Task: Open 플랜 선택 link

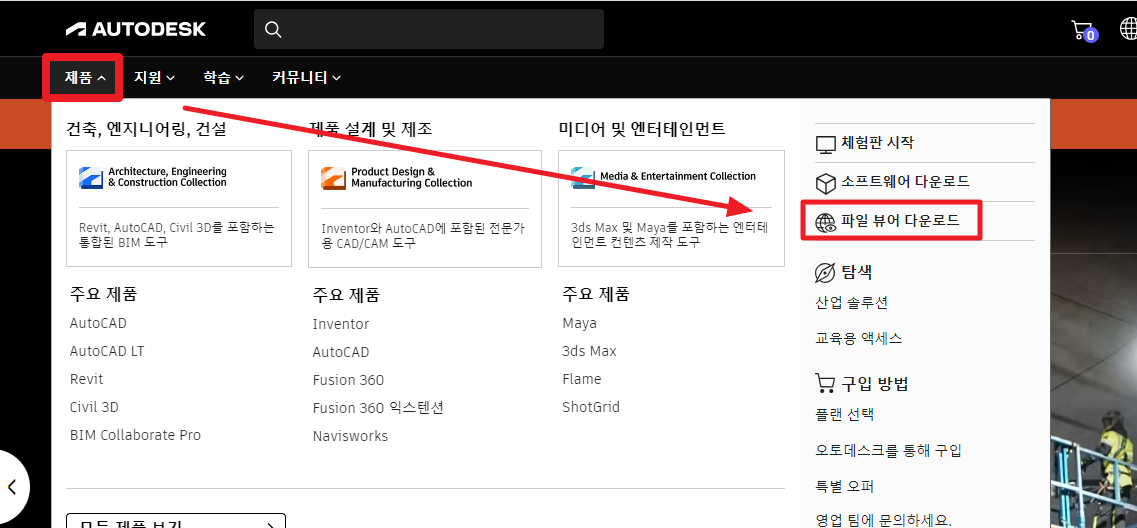Action: [x=845, y=415]
